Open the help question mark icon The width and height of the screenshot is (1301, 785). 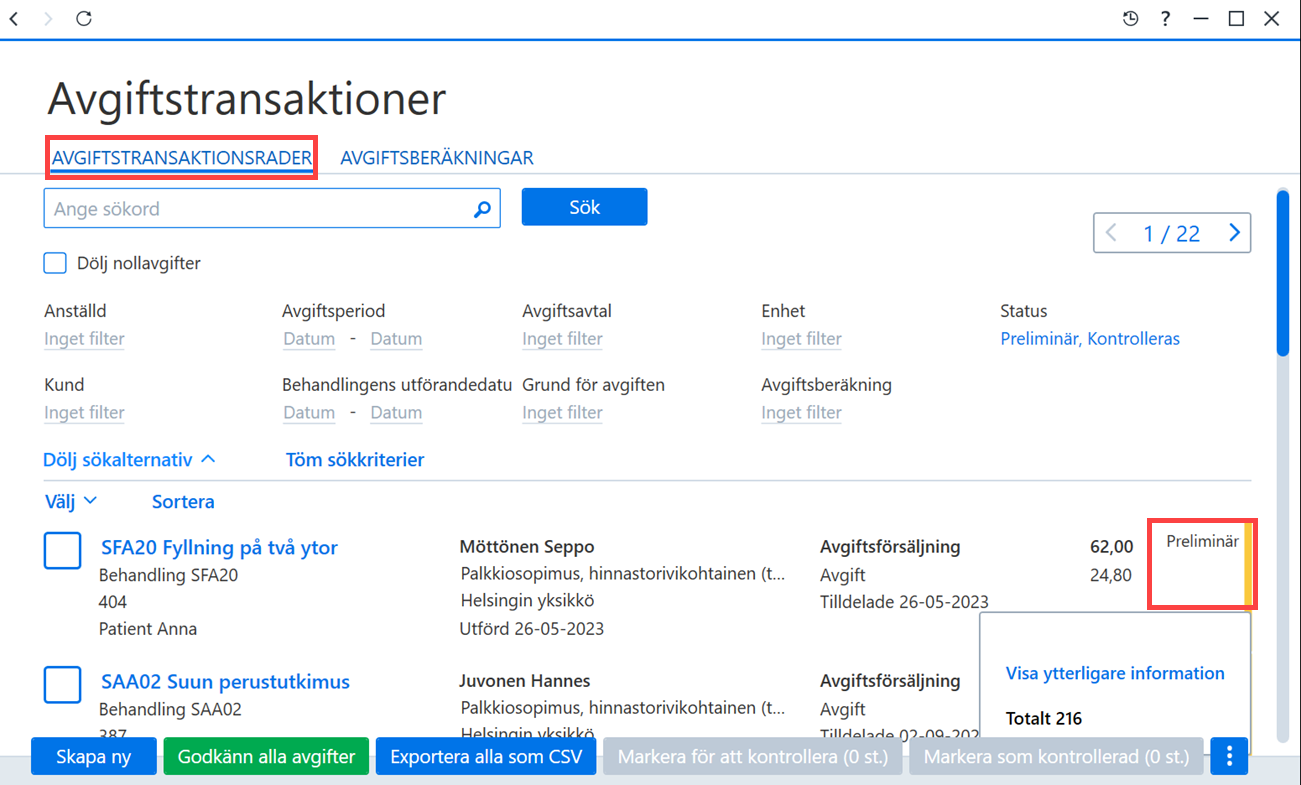click(x=1166, y=18)
